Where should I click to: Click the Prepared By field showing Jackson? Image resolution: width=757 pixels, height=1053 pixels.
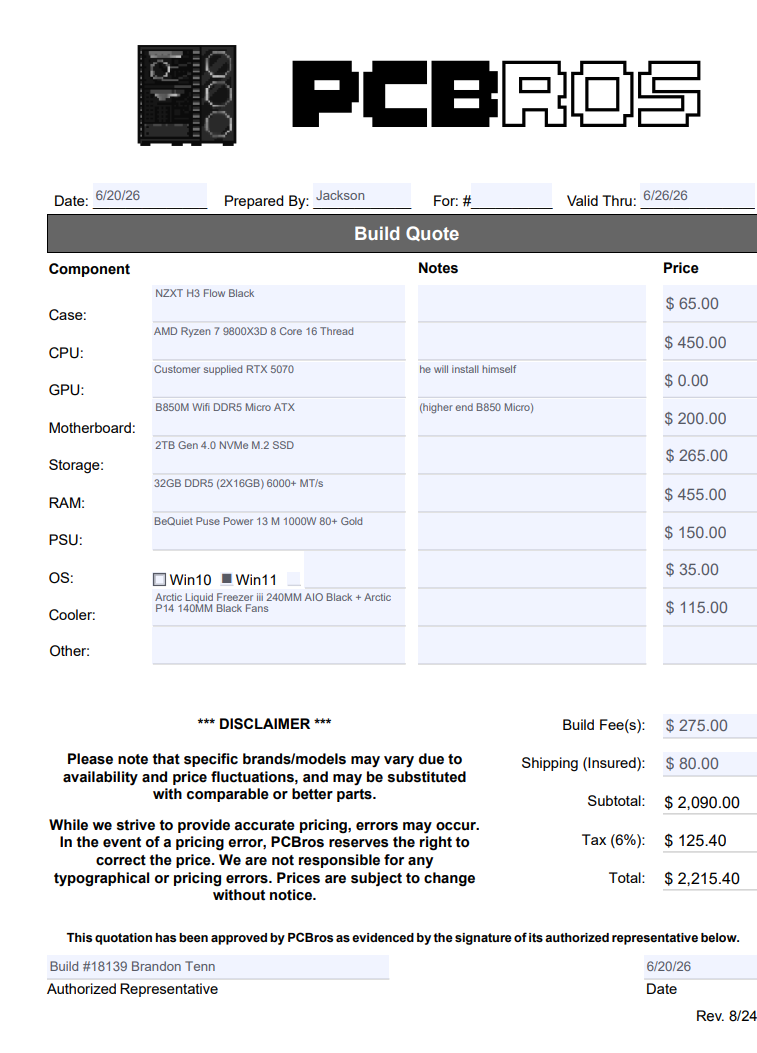coord(362,195)
